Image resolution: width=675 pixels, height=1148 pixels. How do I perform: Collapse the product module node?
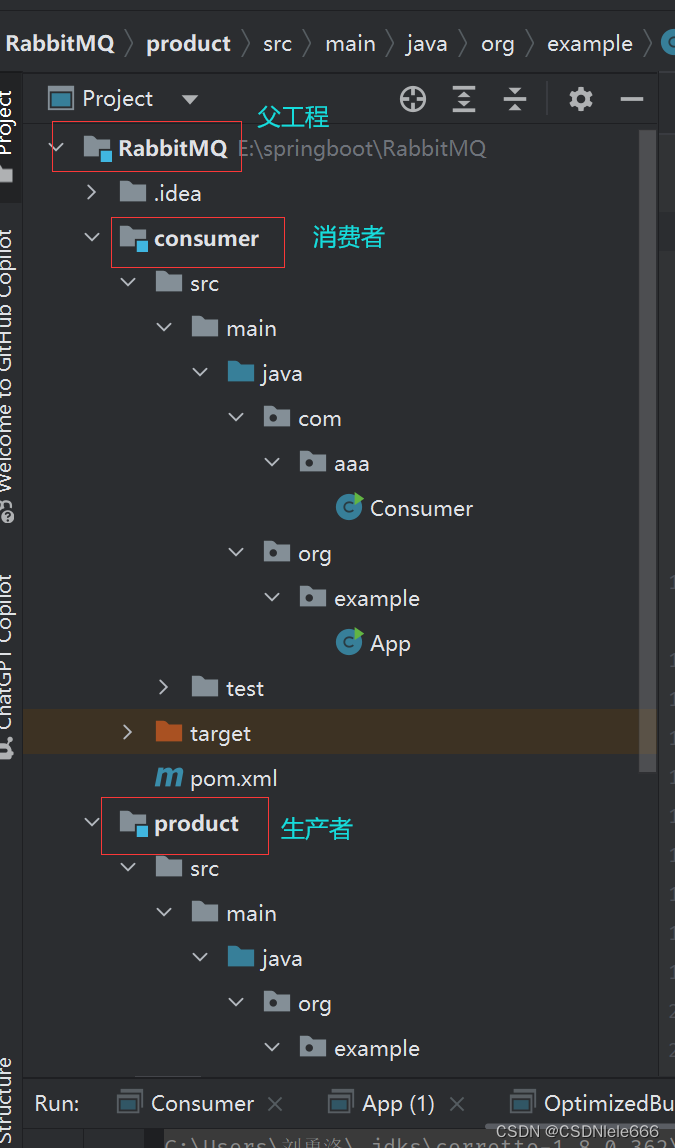point(92,822)
